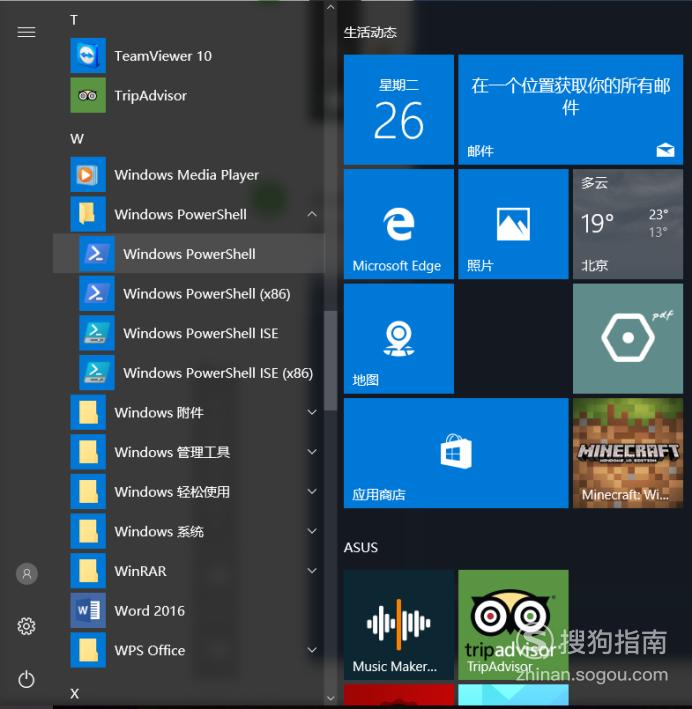
Task: Click the WPS Office folder icon
Action: [88, 650]
